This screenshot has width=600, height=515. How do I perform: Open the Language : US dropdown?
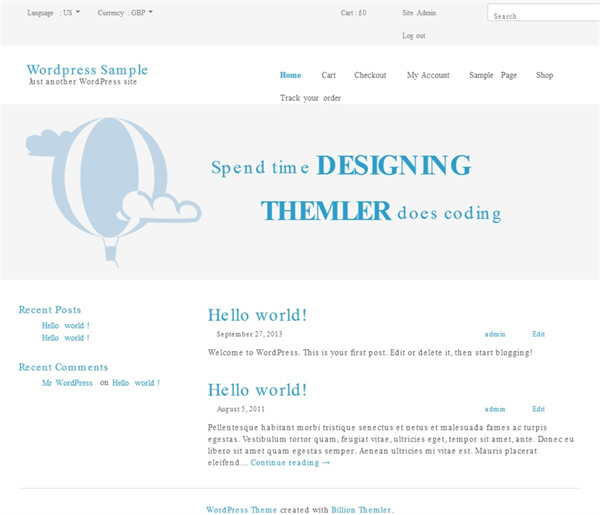pyautogui.click(x=54, y=13)
